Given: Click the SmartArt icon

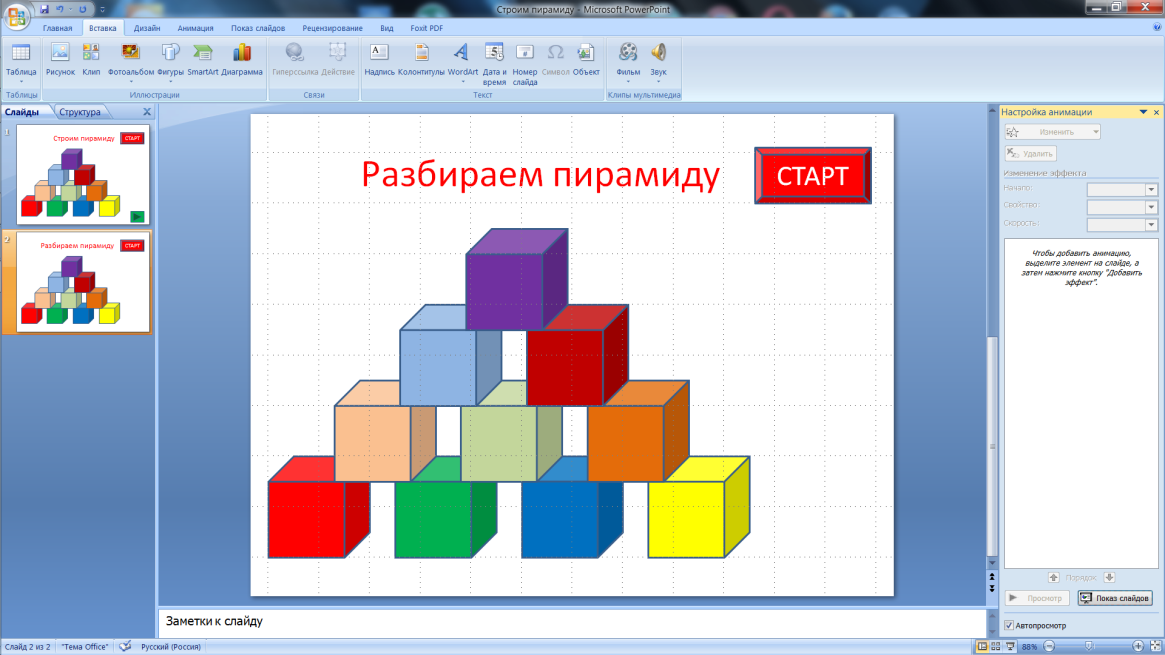Looking at the screenshot, I should [202, 58].
